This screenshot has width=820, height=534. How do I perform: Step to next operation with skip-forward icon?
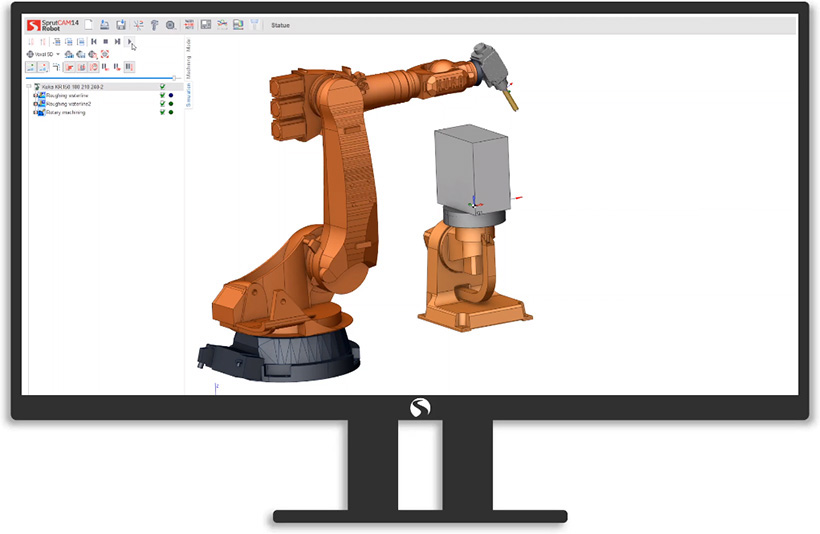point(117,41)
